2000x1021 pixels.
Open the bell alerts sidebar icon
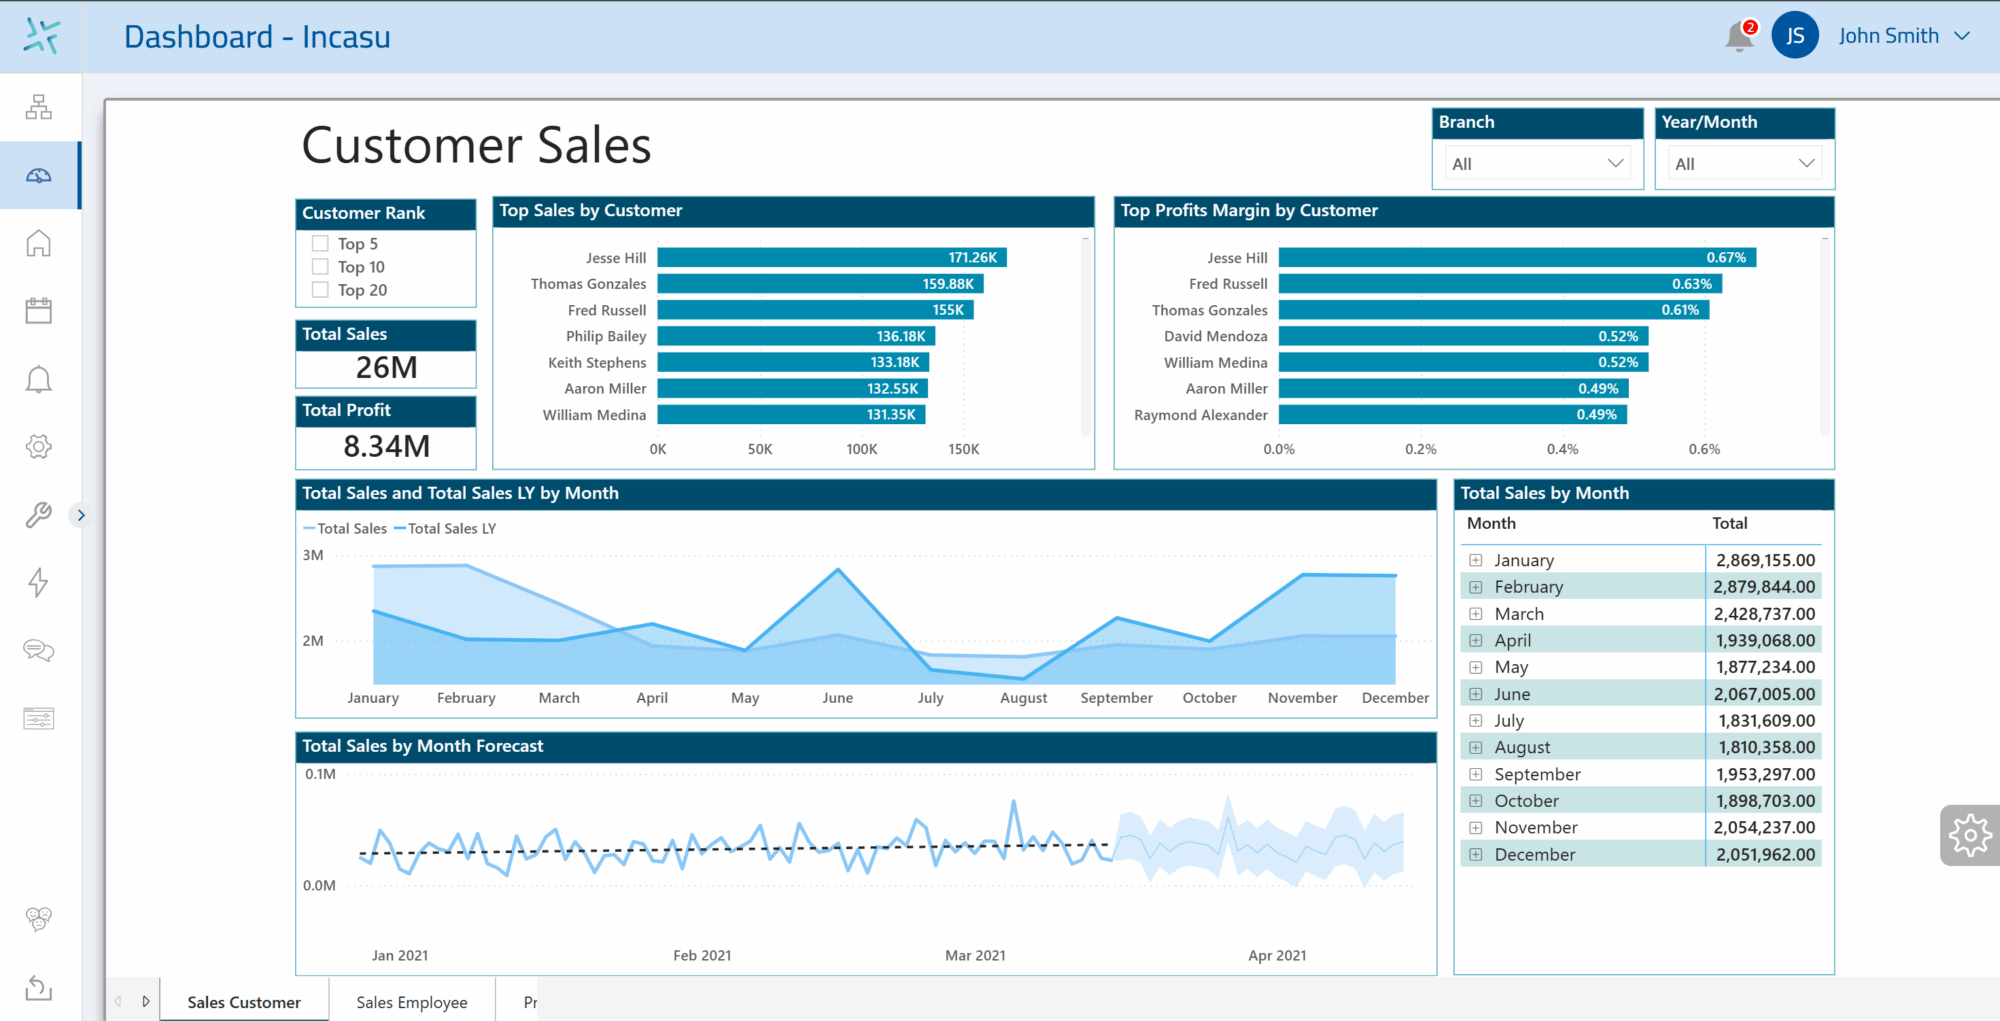(39, 379)
